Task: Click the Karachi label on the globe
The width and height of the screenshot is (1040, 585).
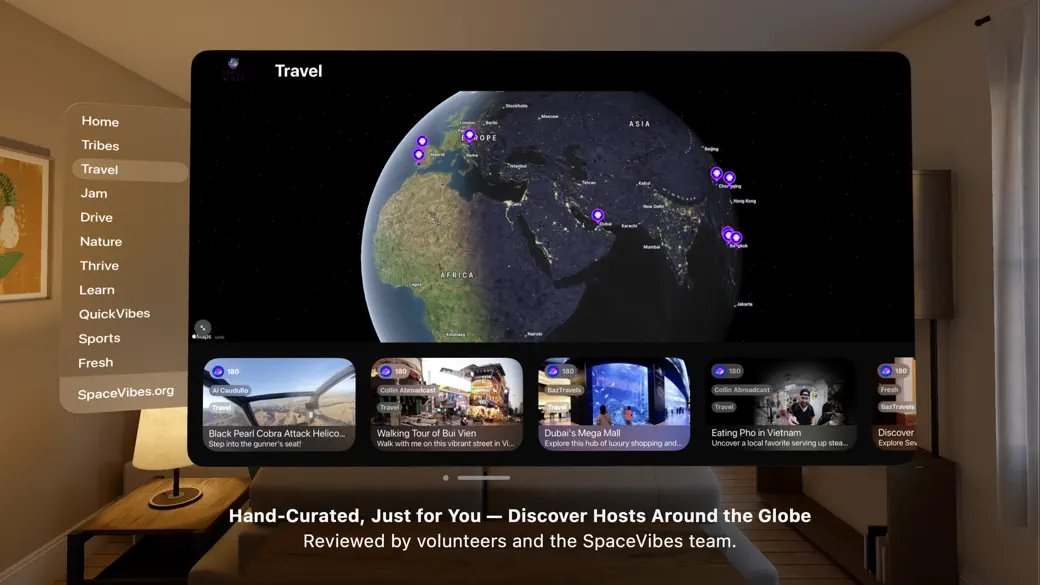Action: 629,226
